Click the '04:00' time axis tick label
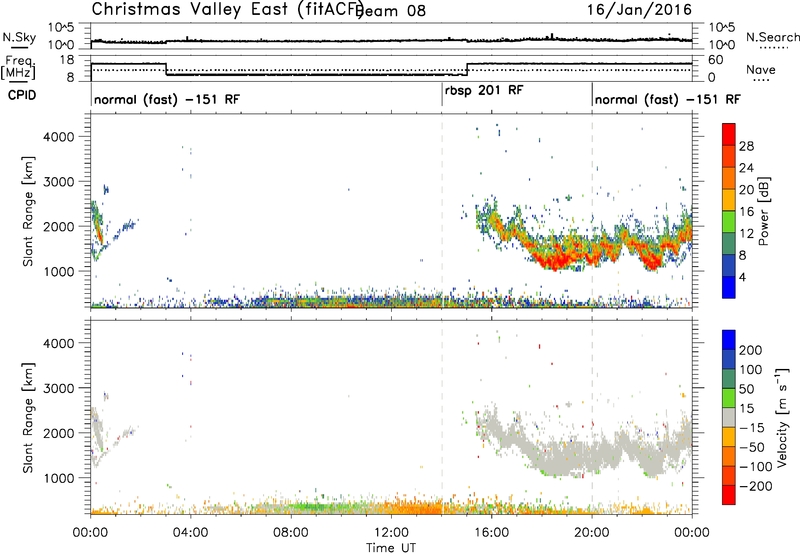800x554 pixels. [191, 533]
